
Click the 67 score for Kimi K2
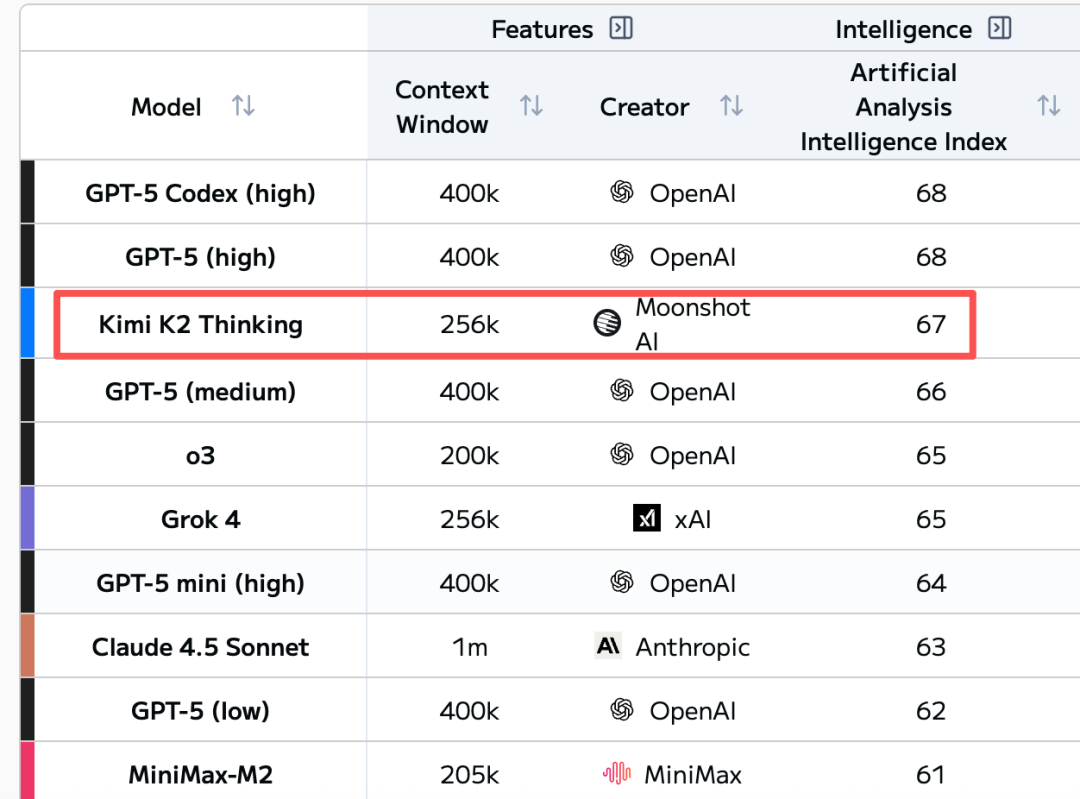coord(930,324)
